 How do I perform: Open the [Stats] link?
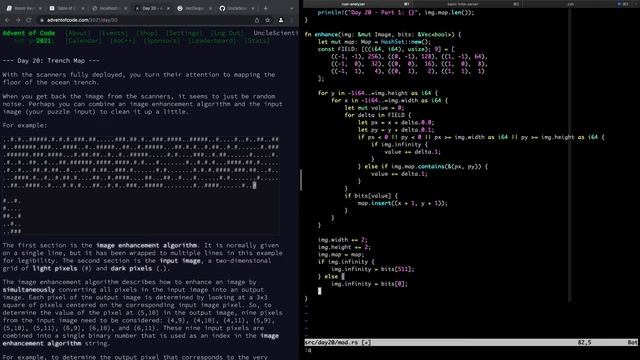(257, 41)
